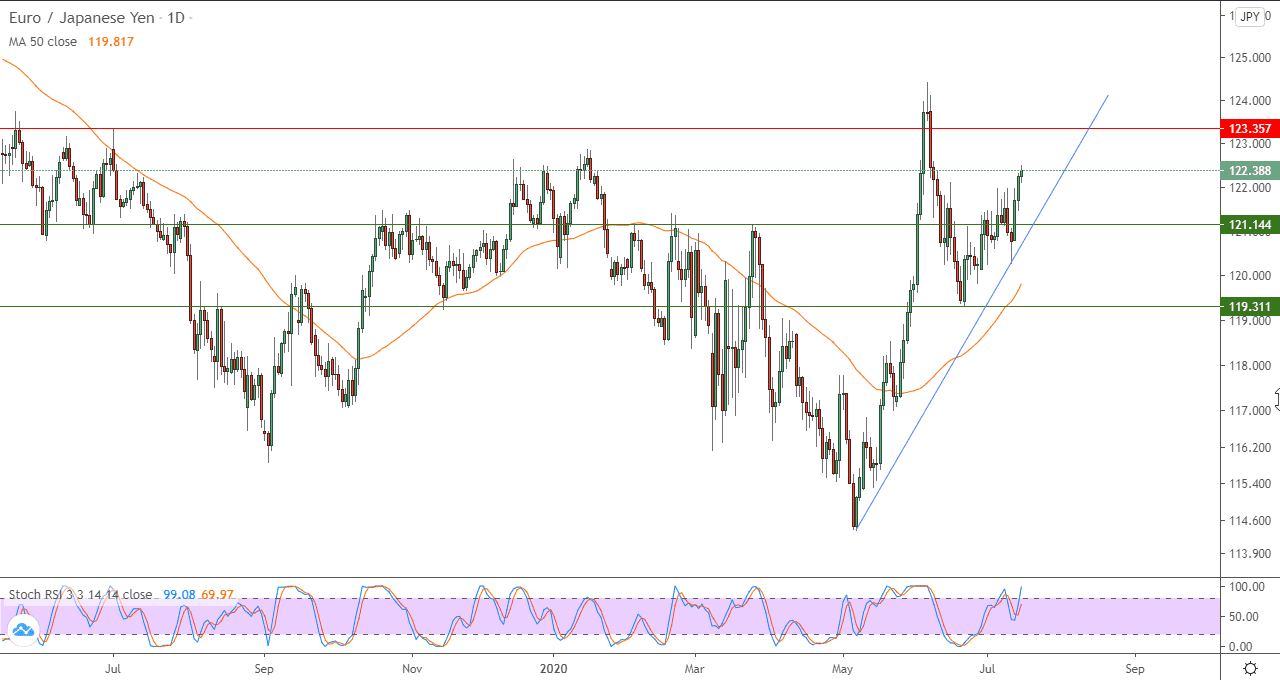
Task: Select the red 123.357 price label
Action: [x=1249, y=129]
